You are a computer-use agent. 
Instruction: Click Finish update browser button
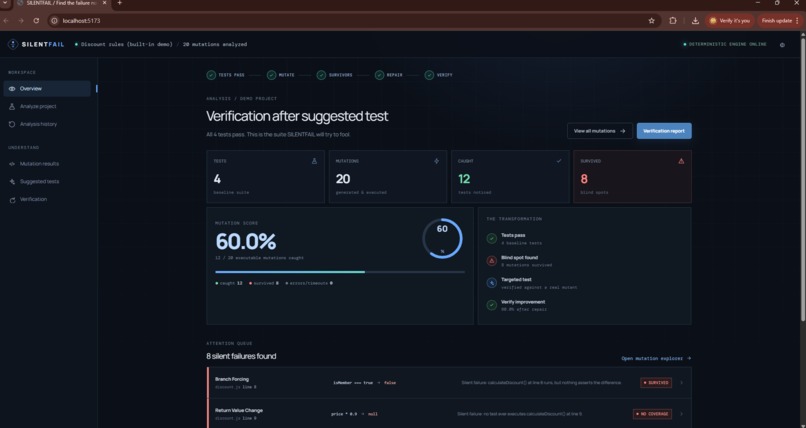[x=781, y=21]
